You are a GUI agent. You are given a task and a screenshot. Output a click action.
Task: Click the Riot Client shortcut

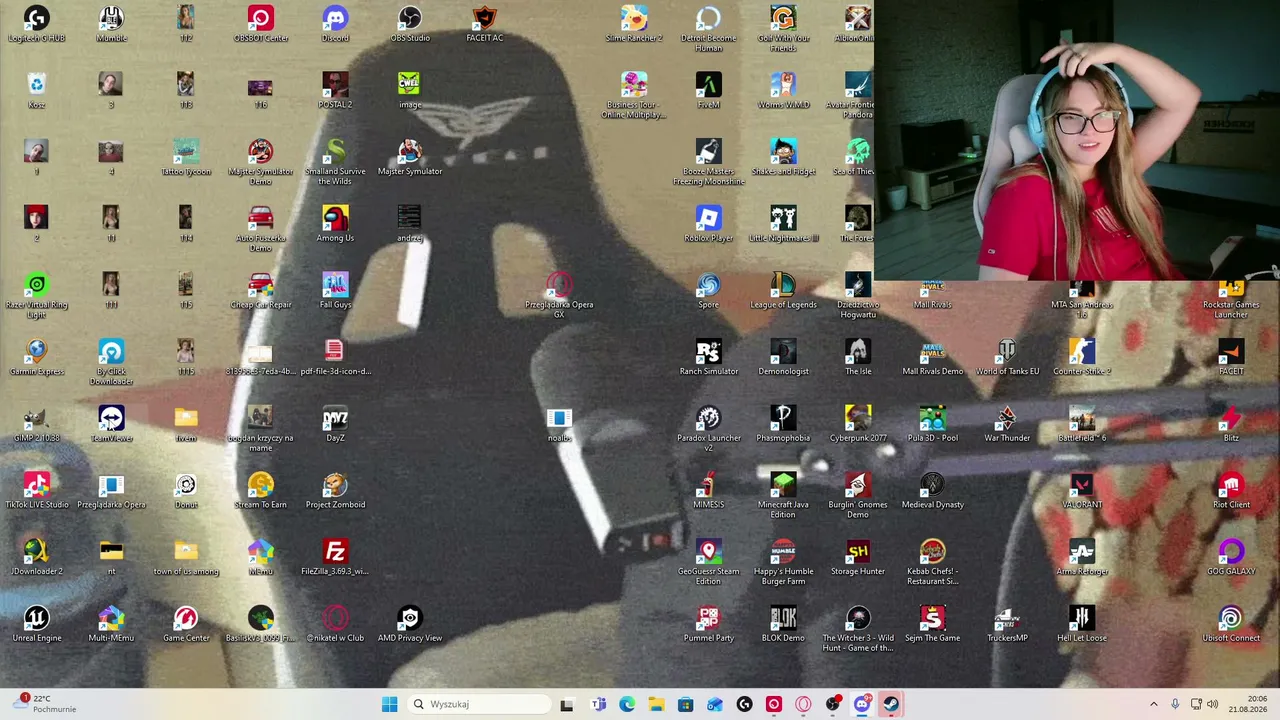tap(1231, 491)
